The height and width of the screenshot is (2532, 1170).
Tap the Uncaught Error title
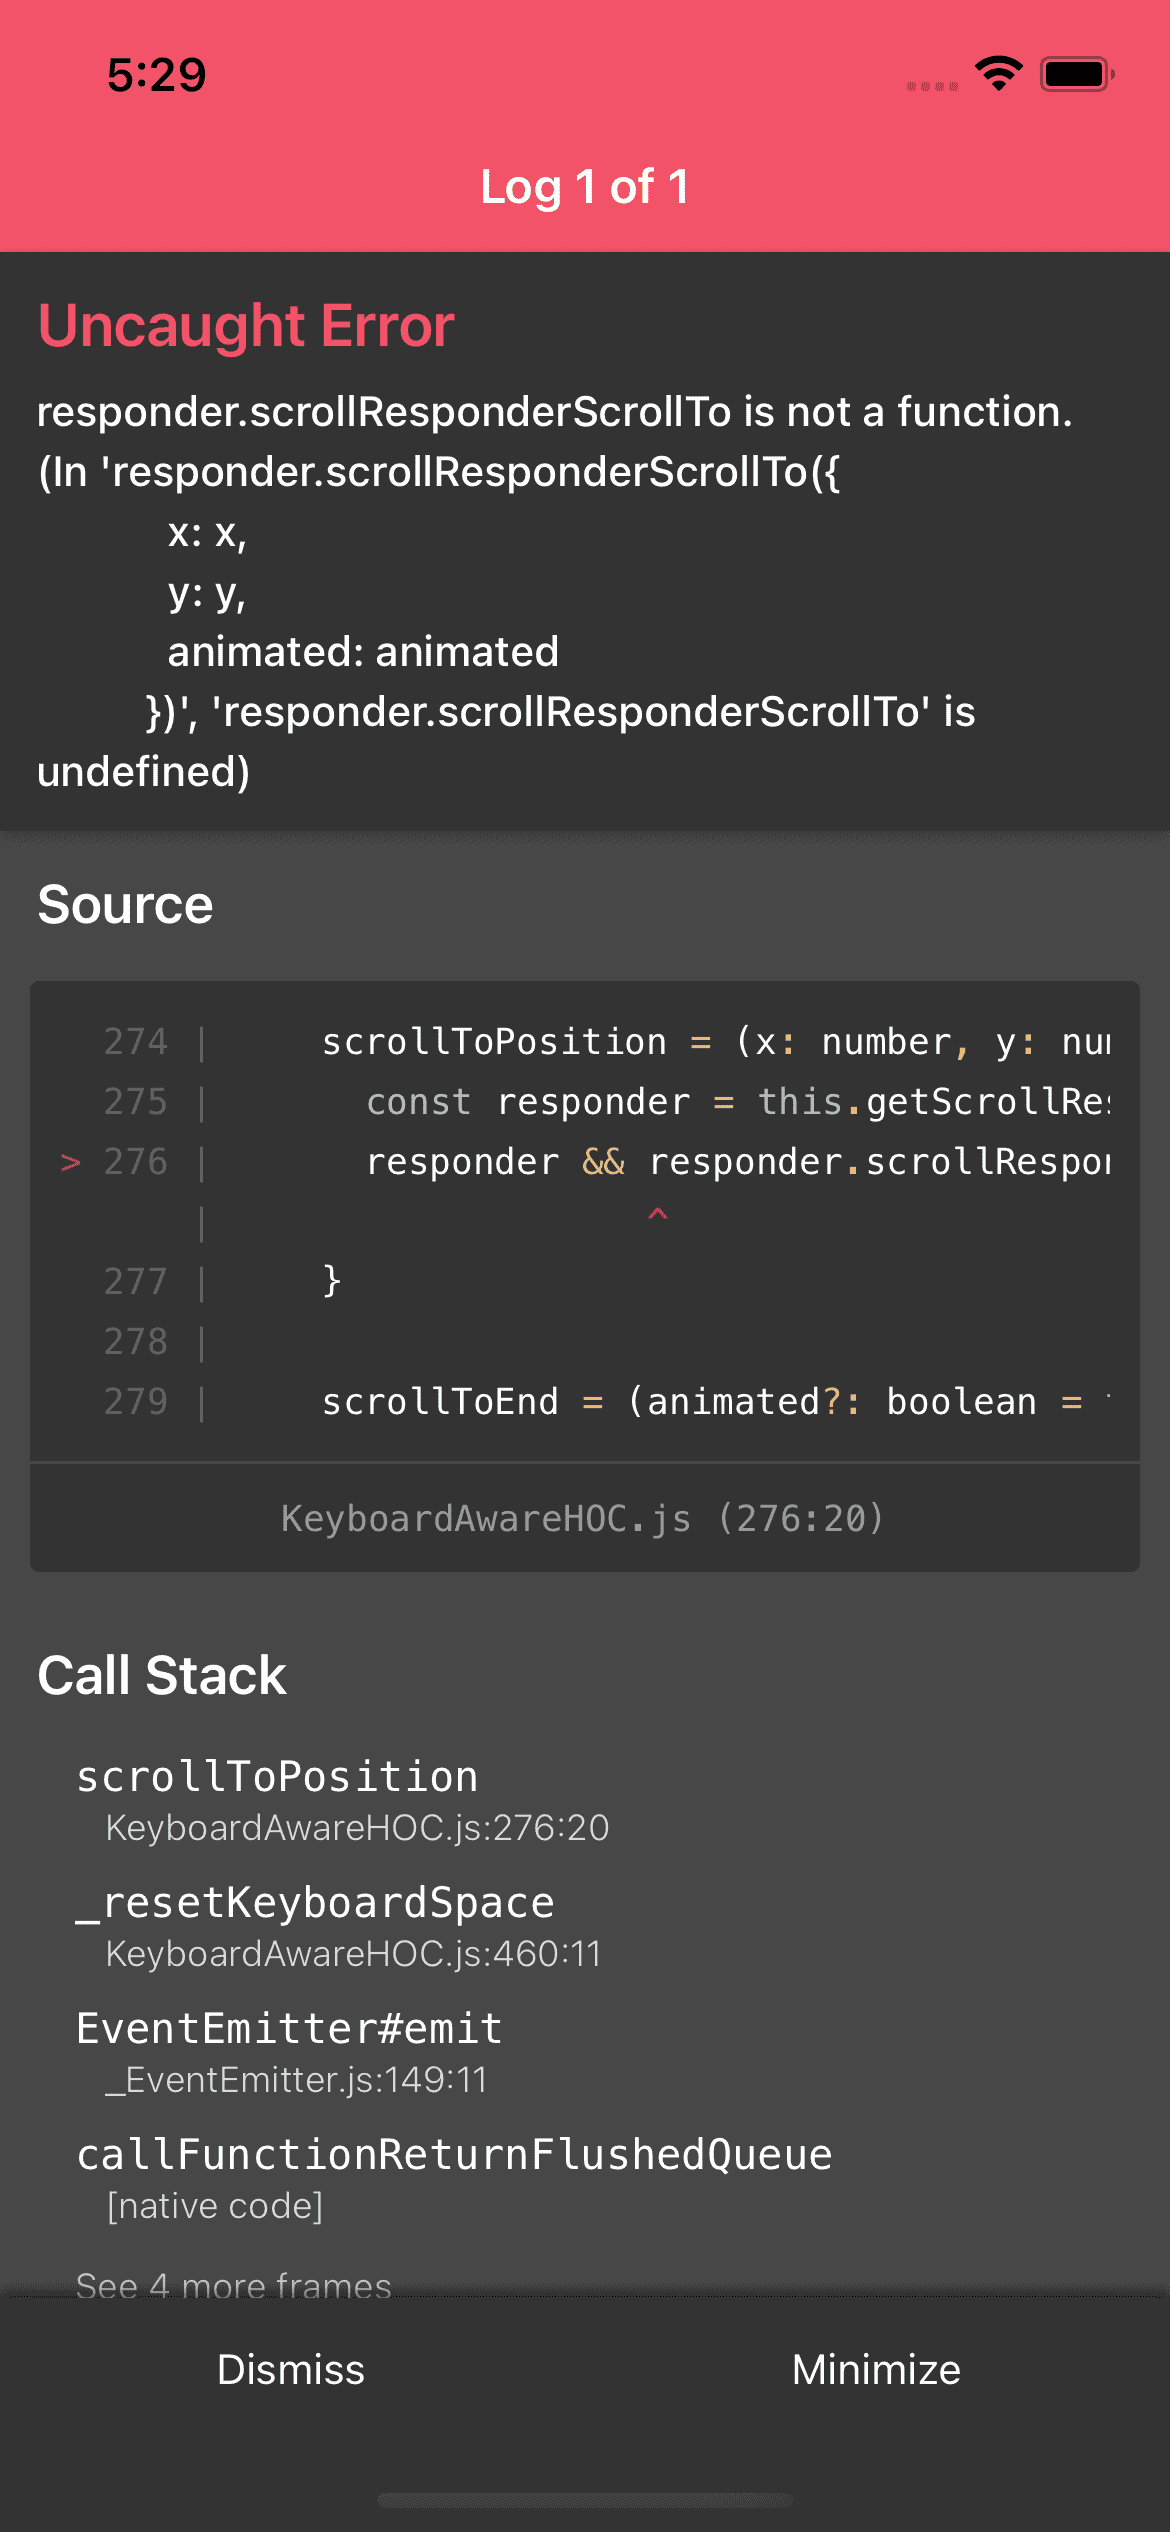point(246,326)
